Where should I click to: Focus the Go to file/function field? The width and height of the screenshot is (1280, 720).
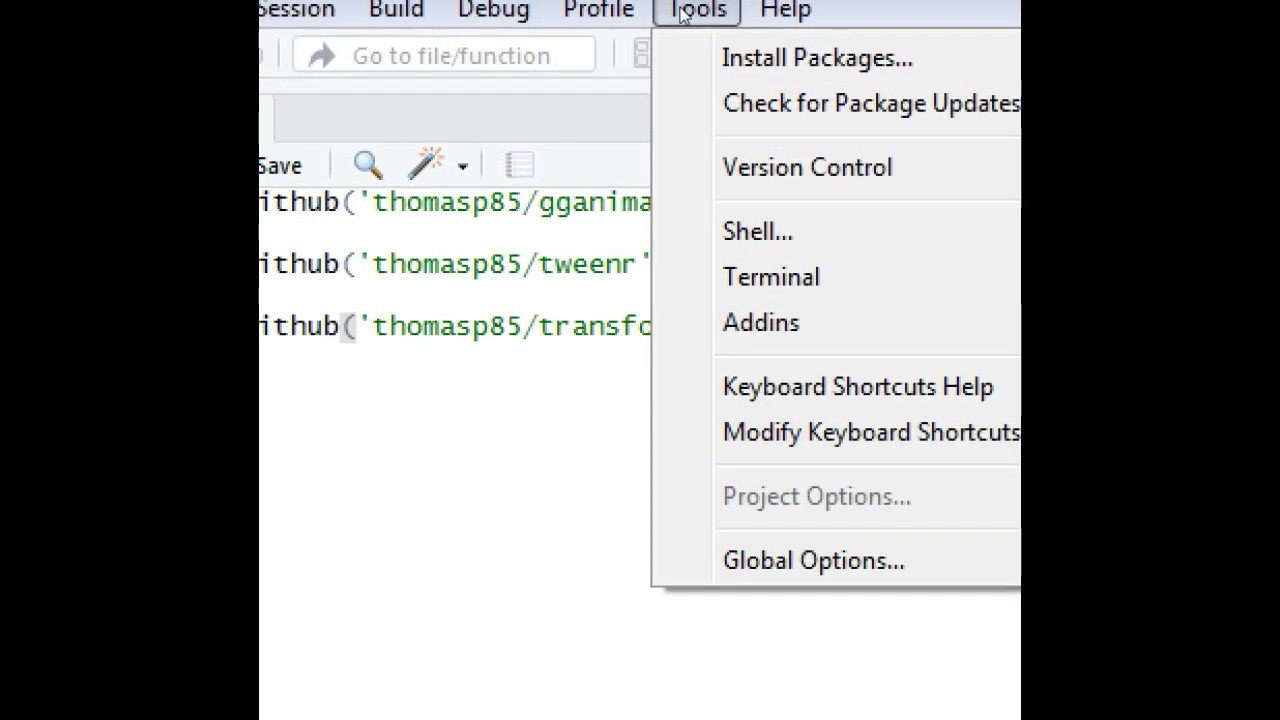(445, 56)
